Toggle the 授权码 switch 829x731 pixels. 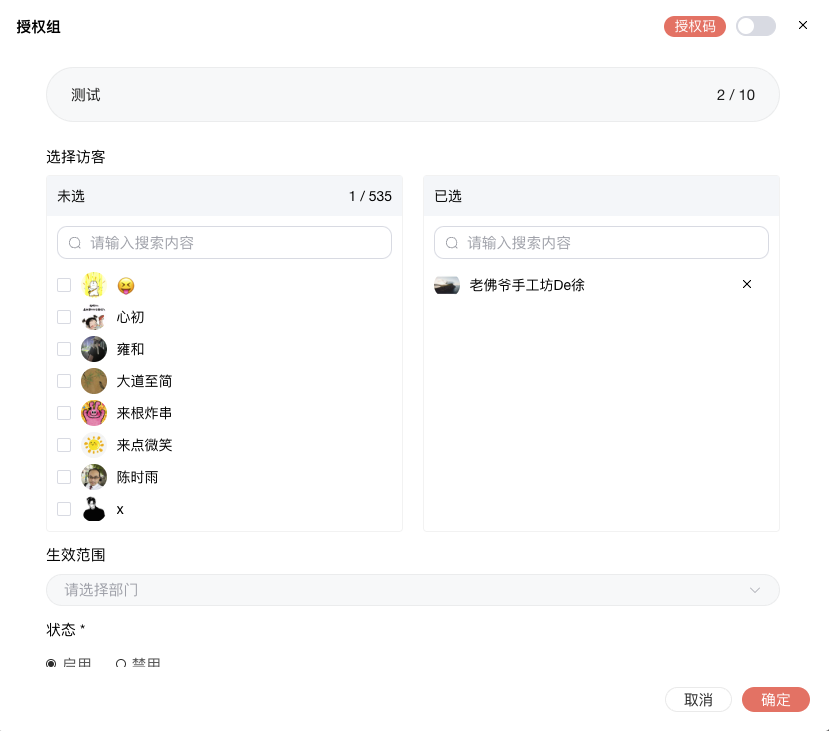pyautogui.click(x=755, y=26)
